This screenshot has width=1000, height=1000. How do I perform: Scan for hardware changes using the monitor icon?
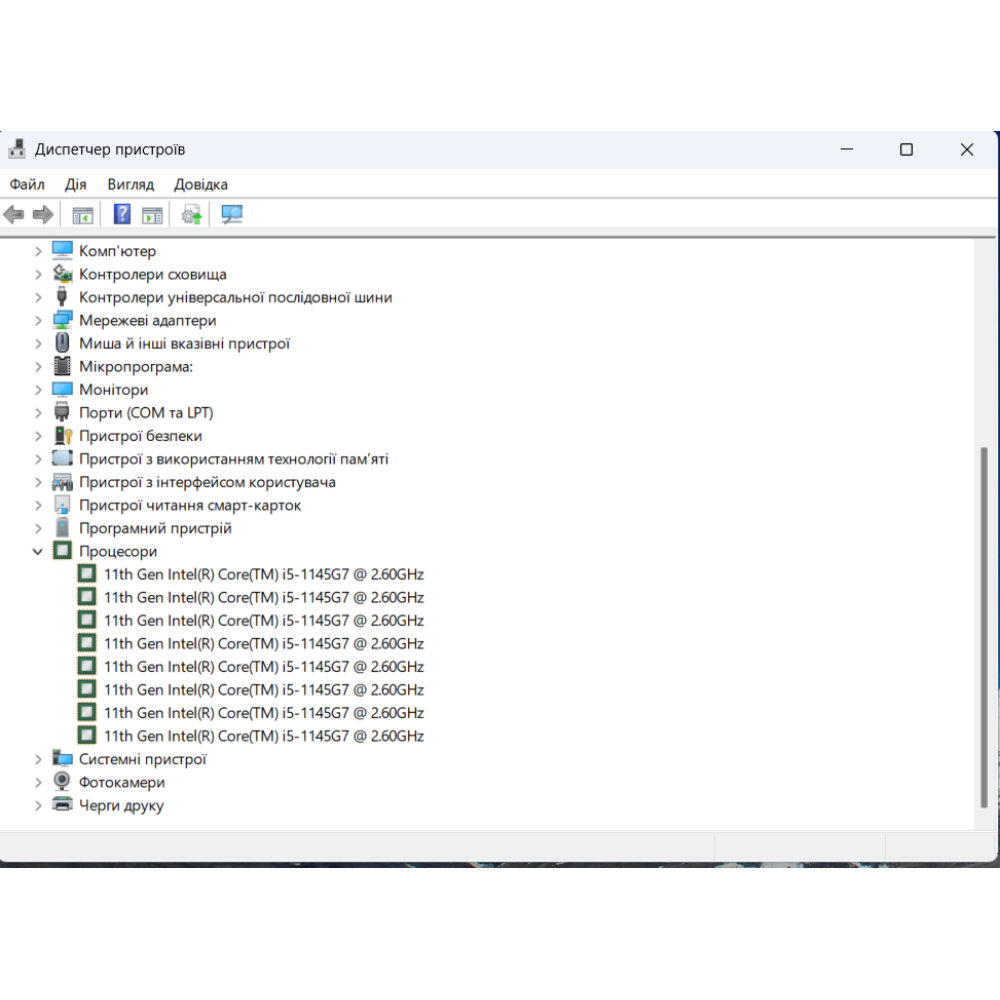point(232,214)
